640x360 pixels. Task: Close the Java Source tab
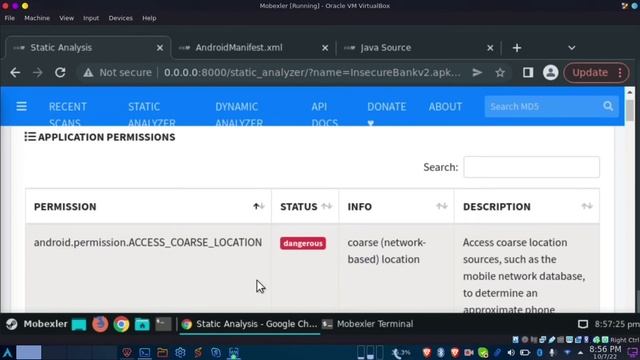pyautogui.click(x=490, y=48)
